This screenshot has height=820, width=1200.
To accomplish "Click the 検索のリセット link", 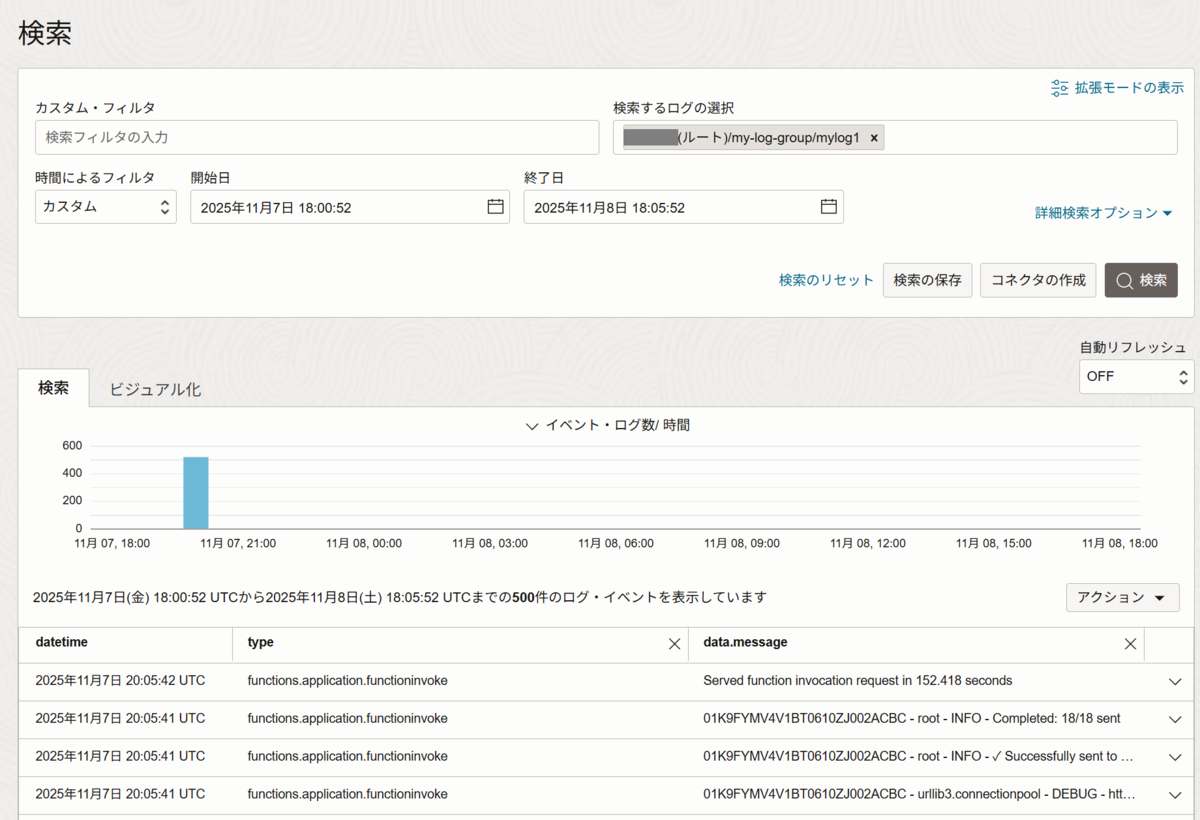I will click(x=825, y=280).
